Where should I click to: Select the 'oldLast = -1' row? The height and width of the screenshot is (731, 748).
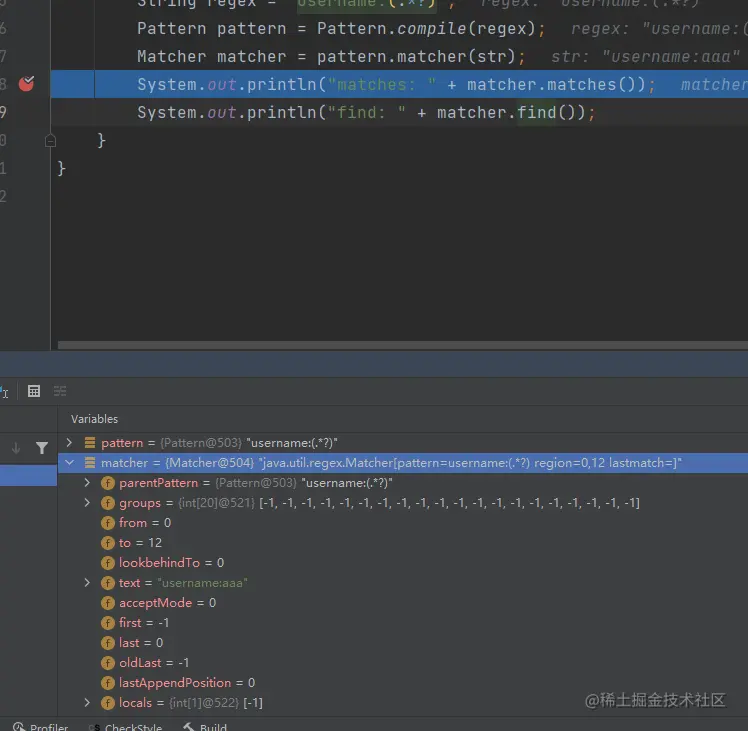click(403, 663)
